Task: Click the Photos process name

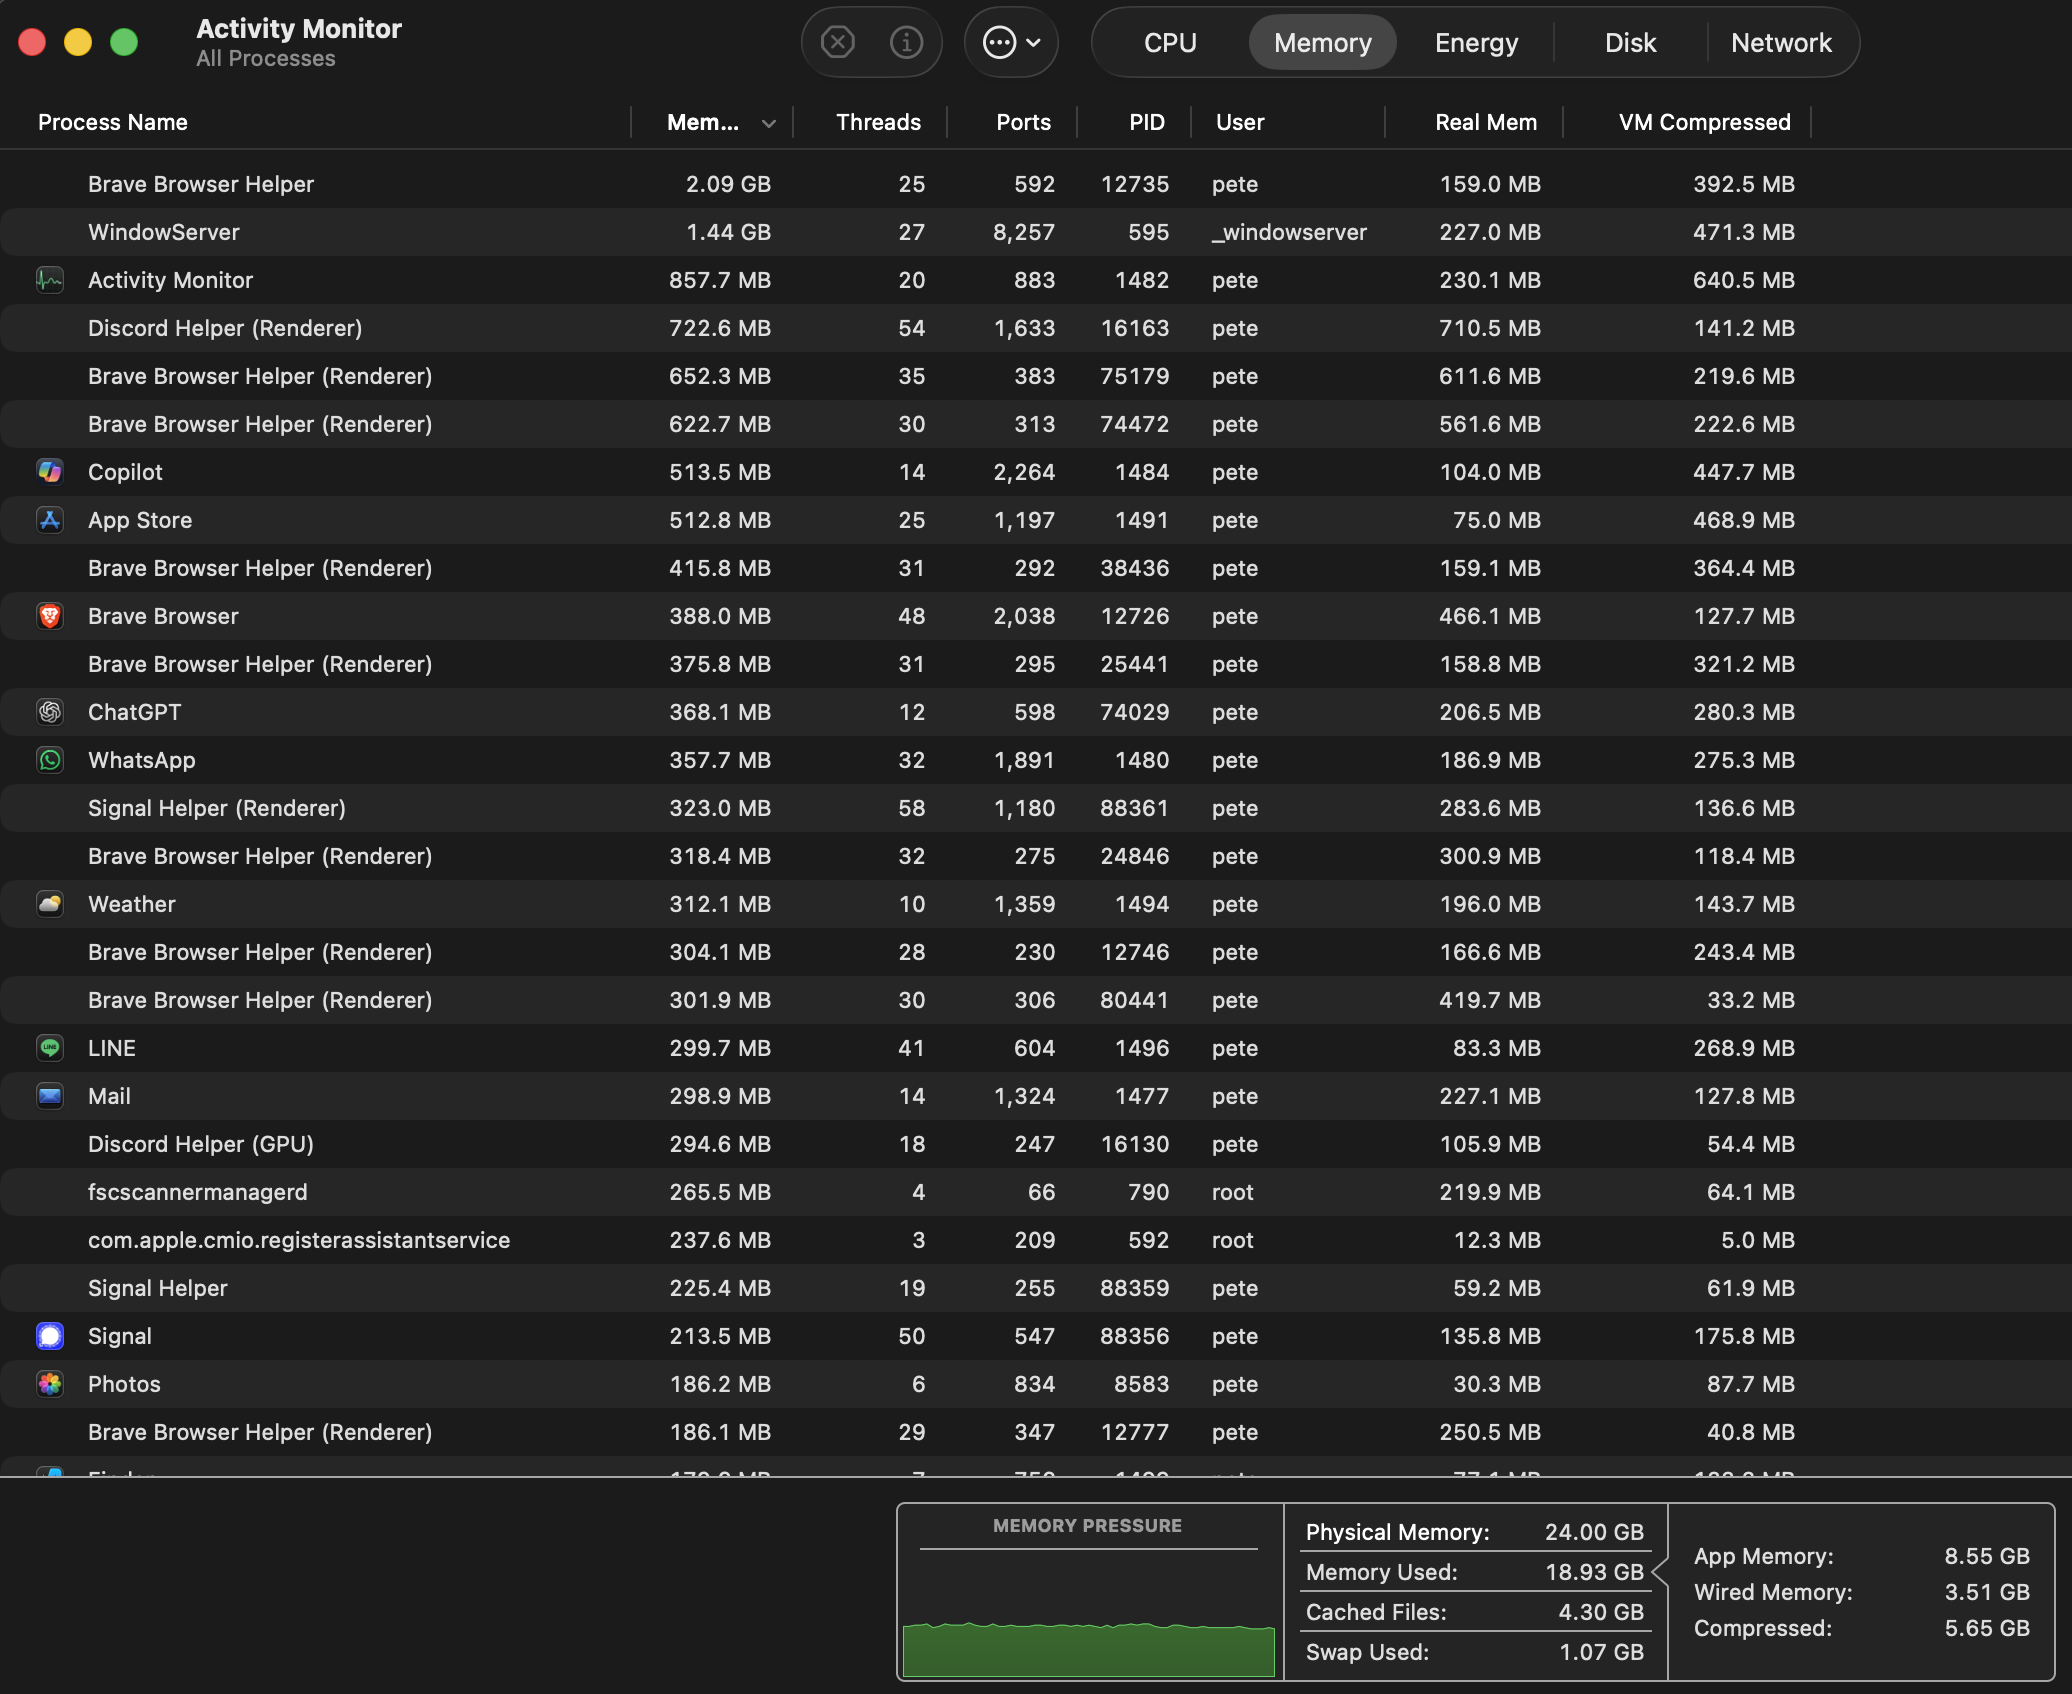Action: (124, 1384)
